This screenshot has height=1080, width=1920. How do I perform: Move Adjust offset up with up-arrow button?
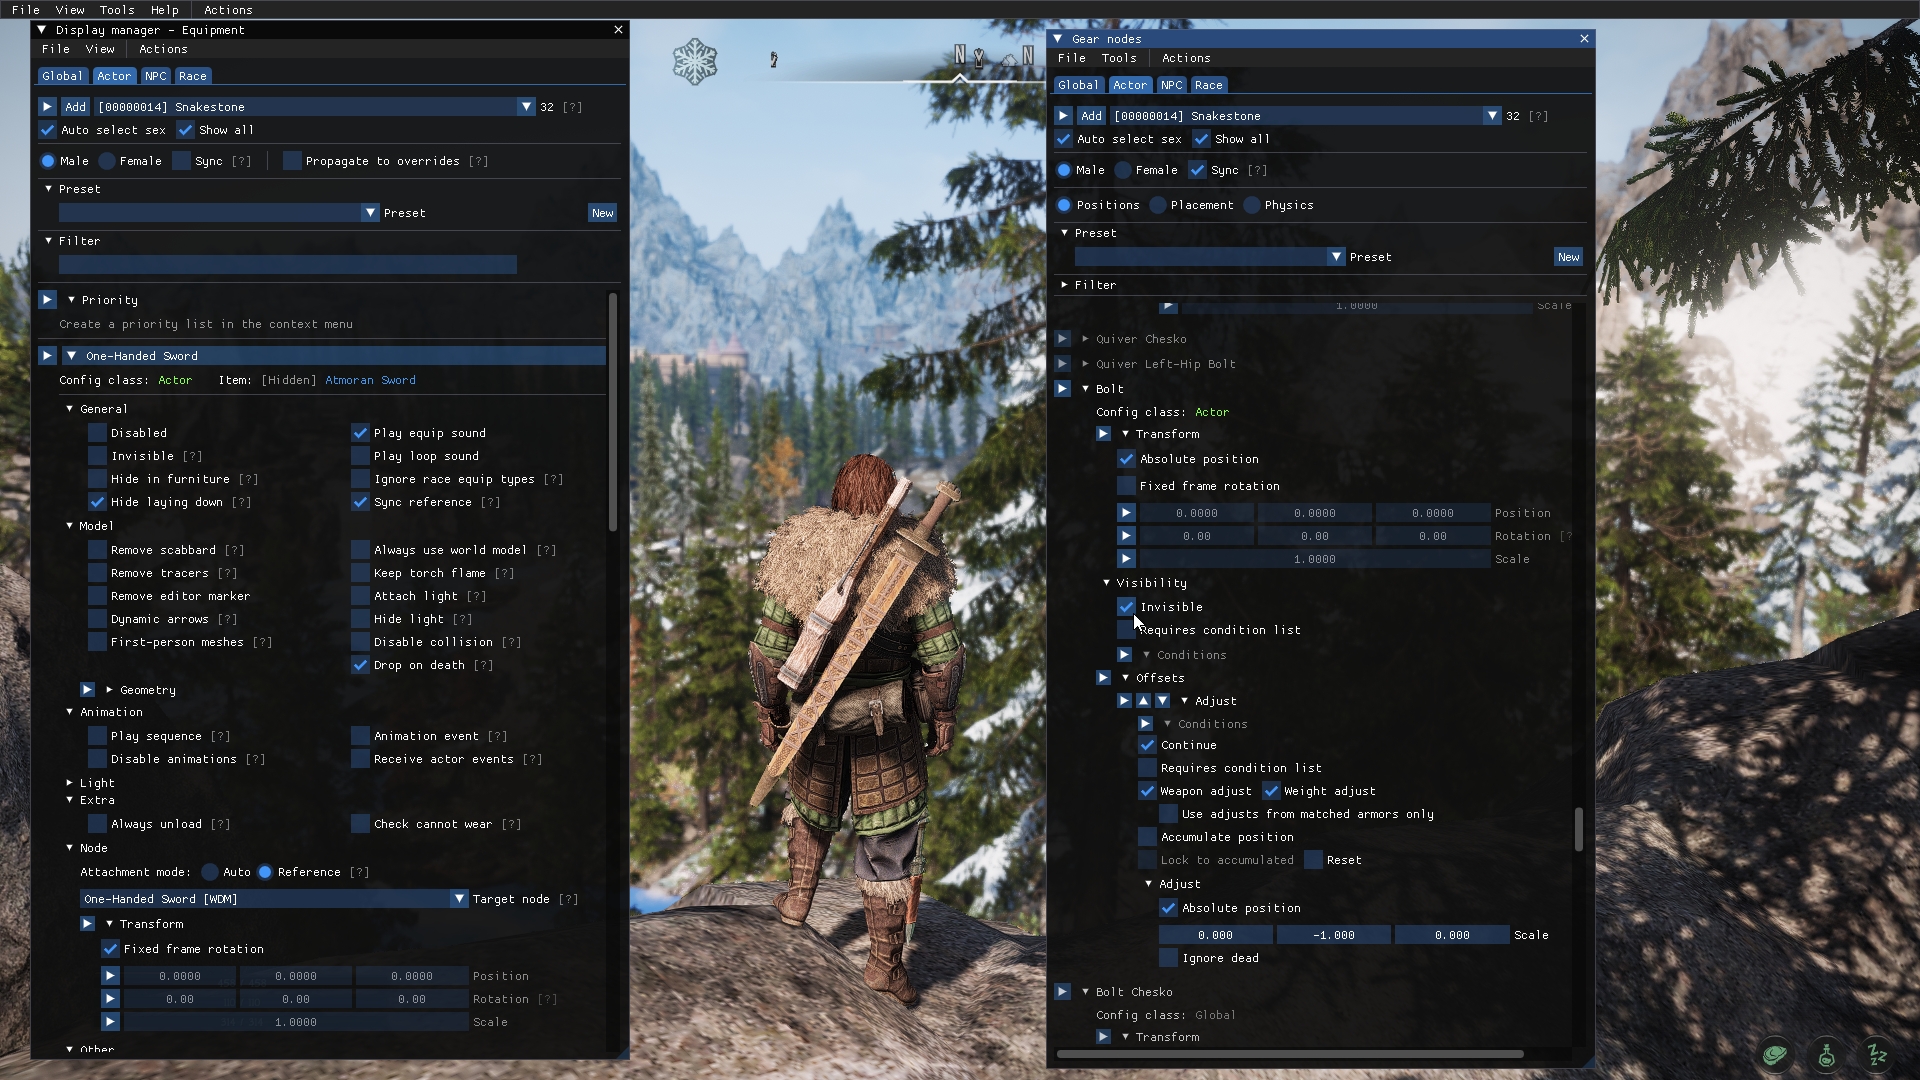tap(1143, 701)
